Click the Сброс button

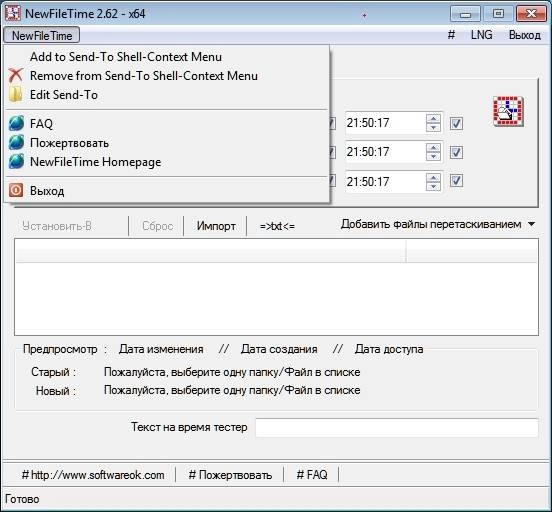tap(157, 226)
